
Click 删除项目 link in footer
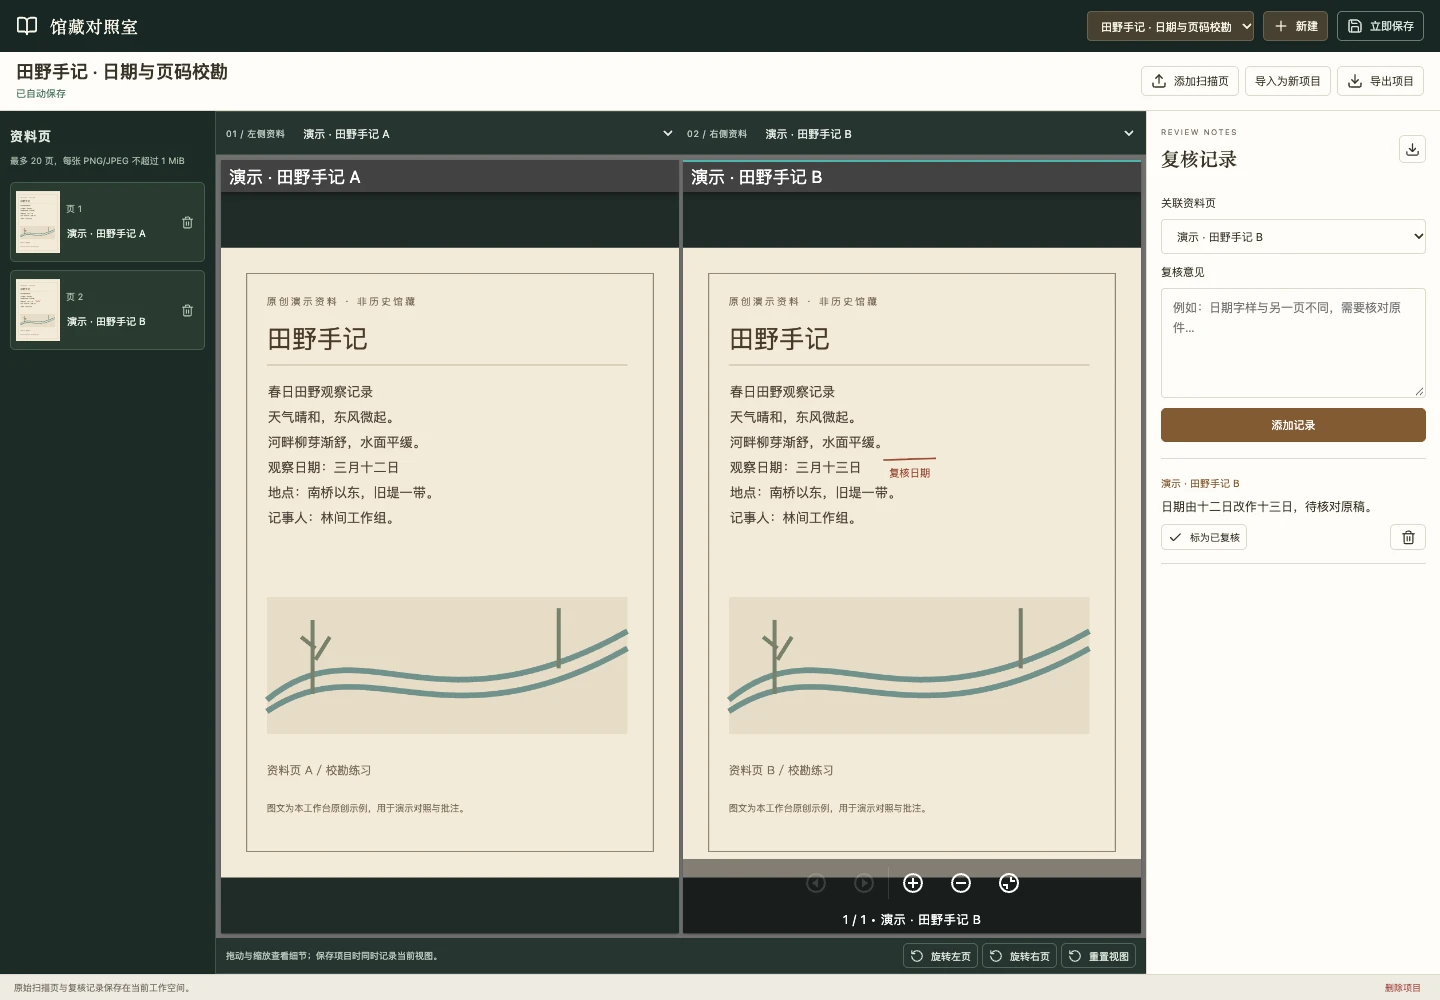pos(1402,988)
